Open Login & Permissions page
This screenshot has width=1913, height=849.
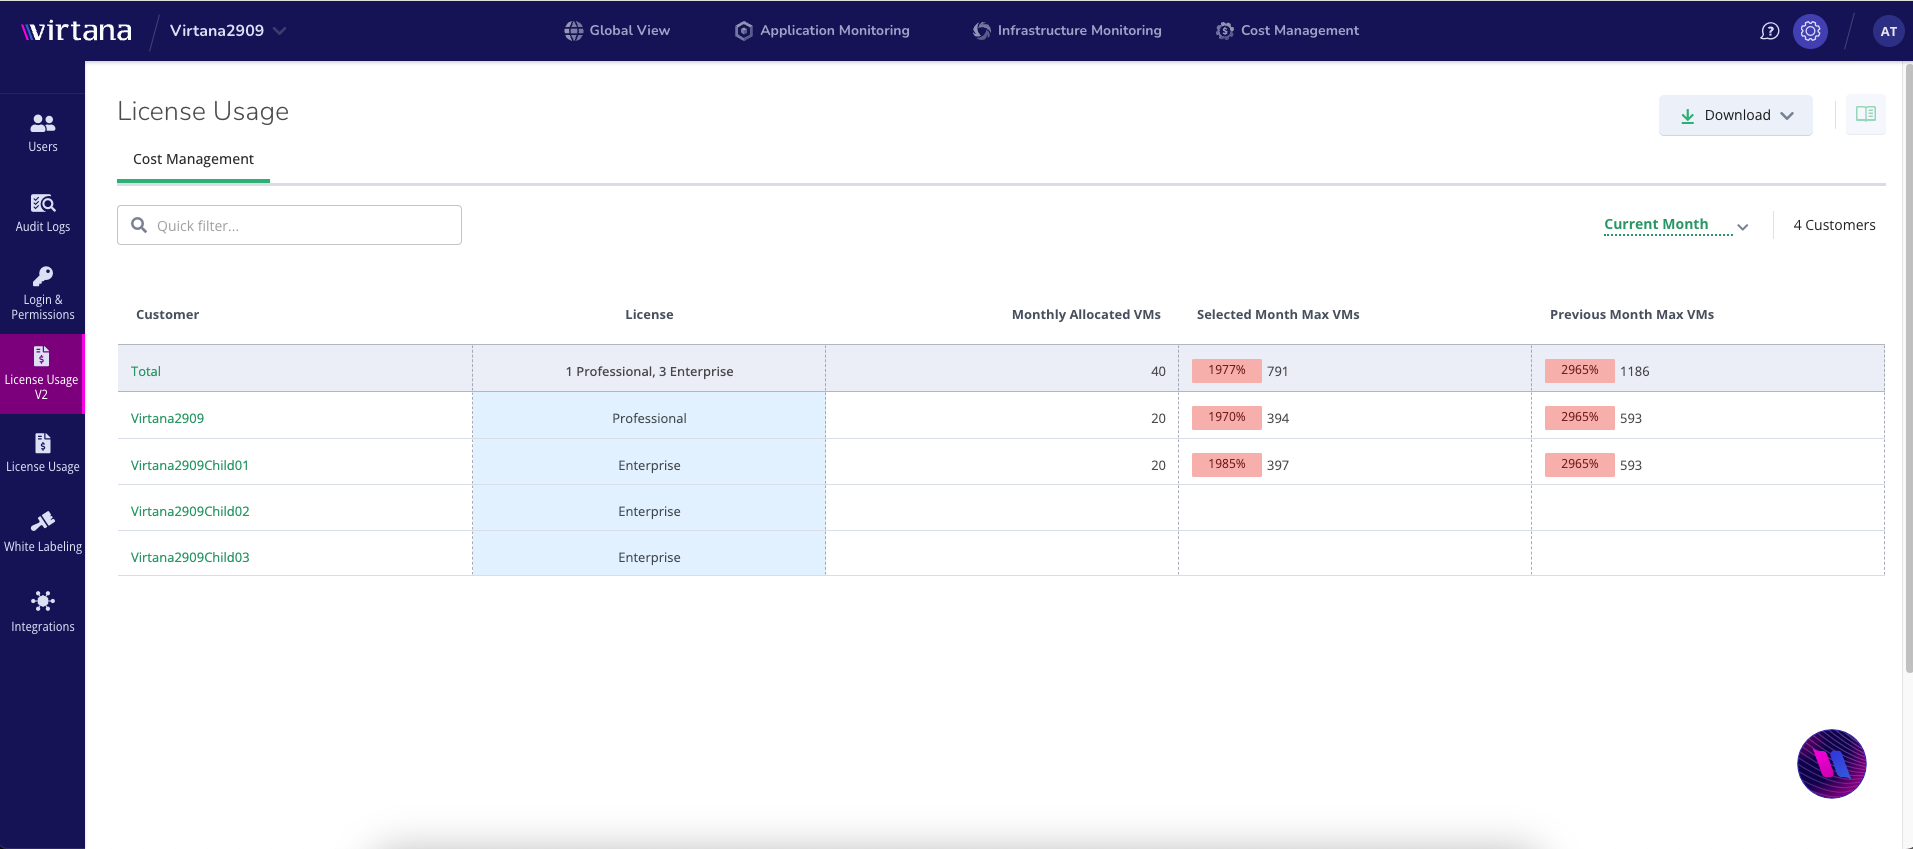(42, 293)
